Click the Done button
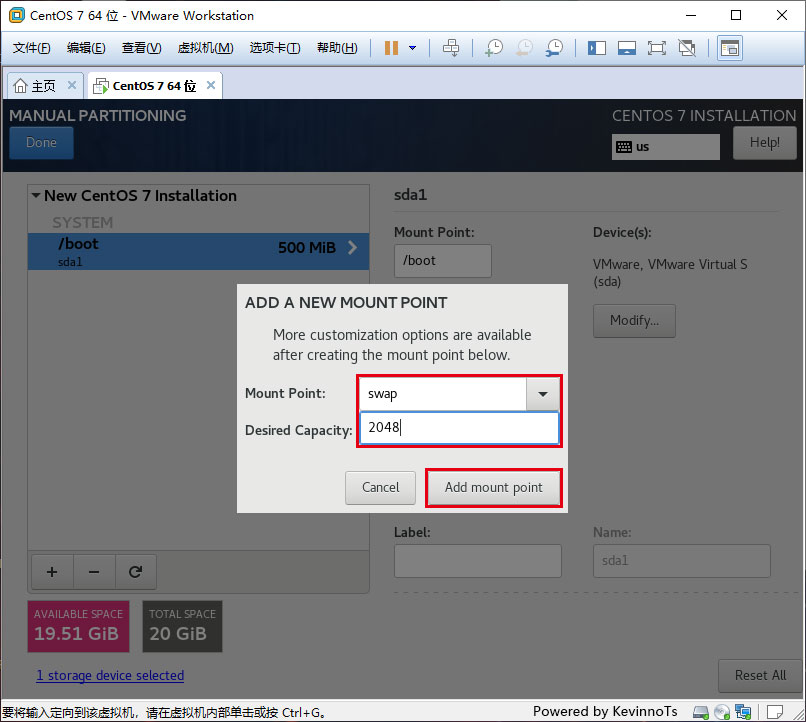Viewport: 806px width, 722px height. [x=41, y=142]
